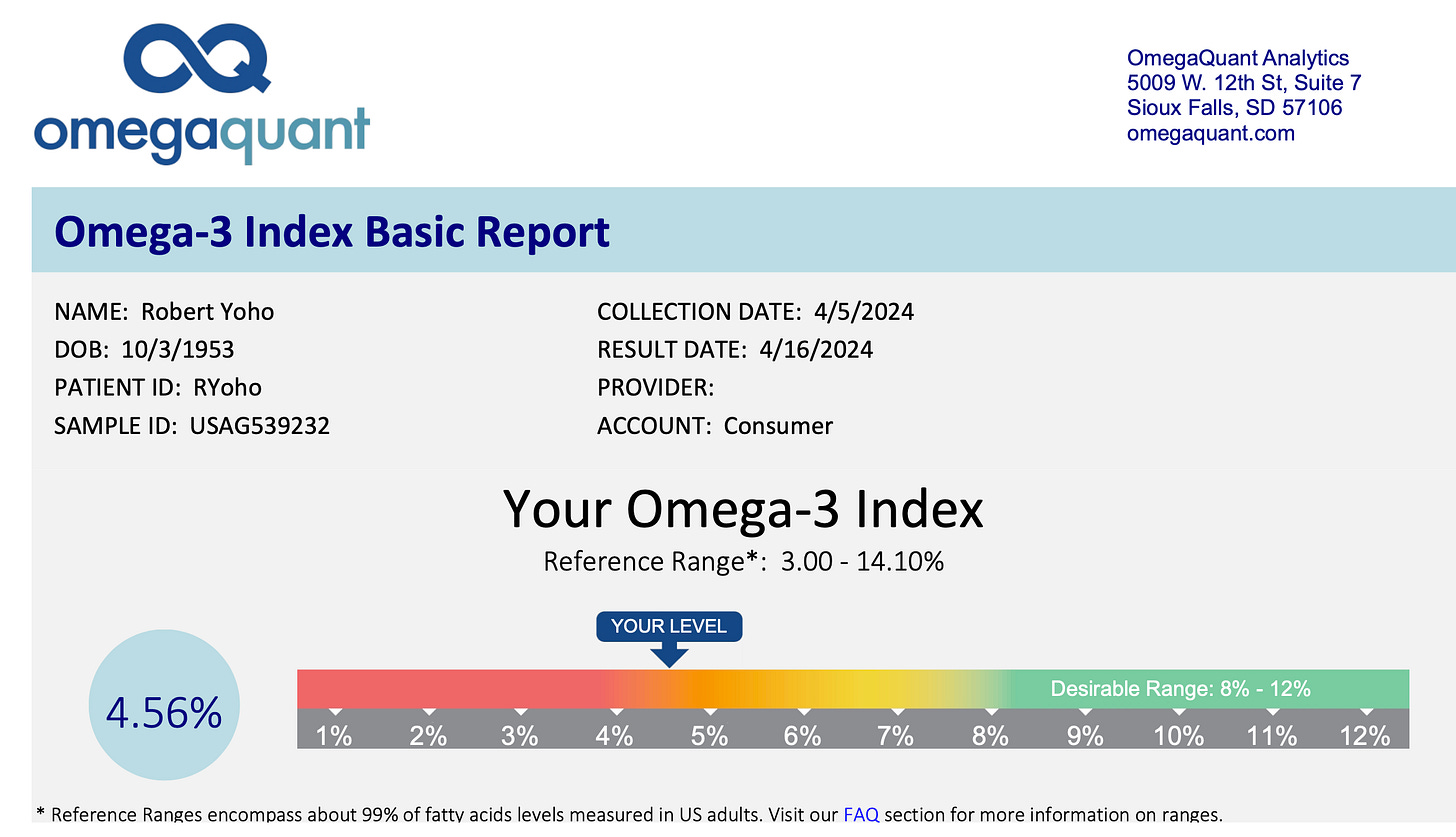Image resolution: width=1456 pixels, height=837 pixels.
Task: Select the SAMPLE ID: USAG539232 line
Action: click(x=192, y=426)
